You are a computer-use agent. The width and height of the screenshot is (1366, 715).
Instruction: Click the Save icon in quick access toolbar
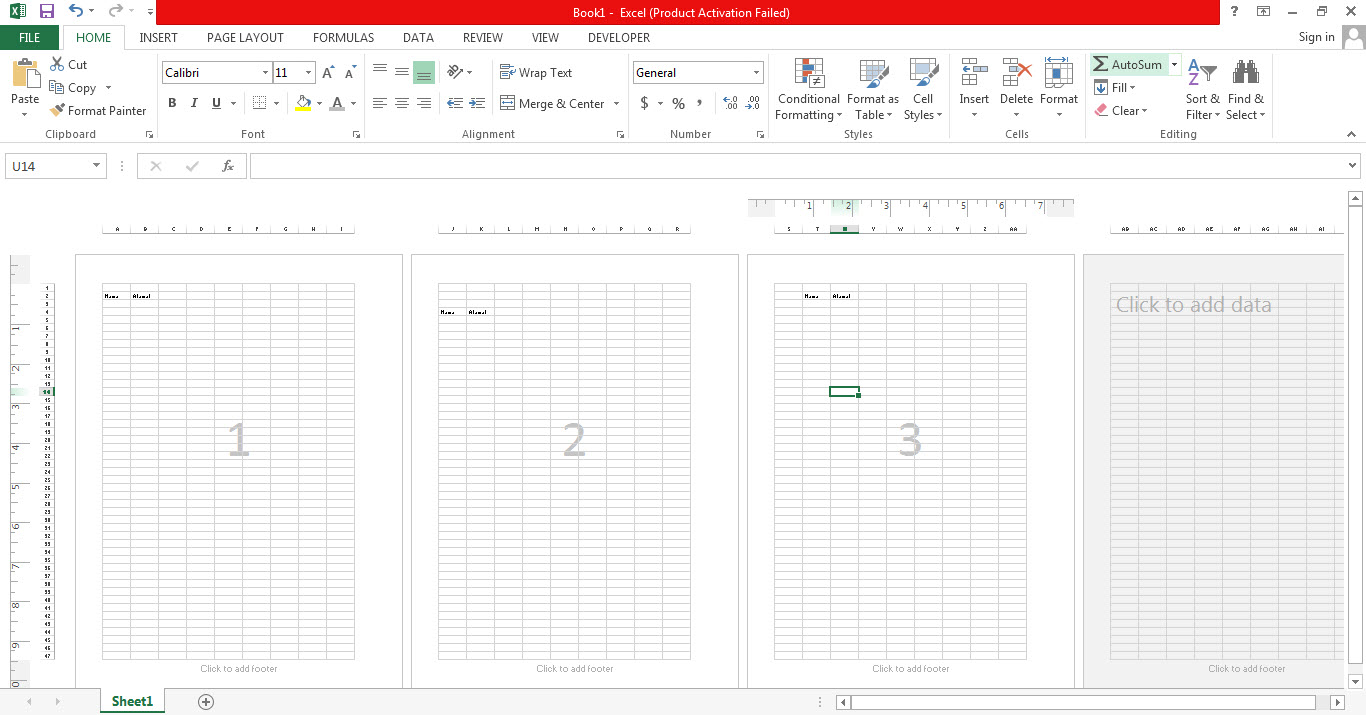coord(46,12)
